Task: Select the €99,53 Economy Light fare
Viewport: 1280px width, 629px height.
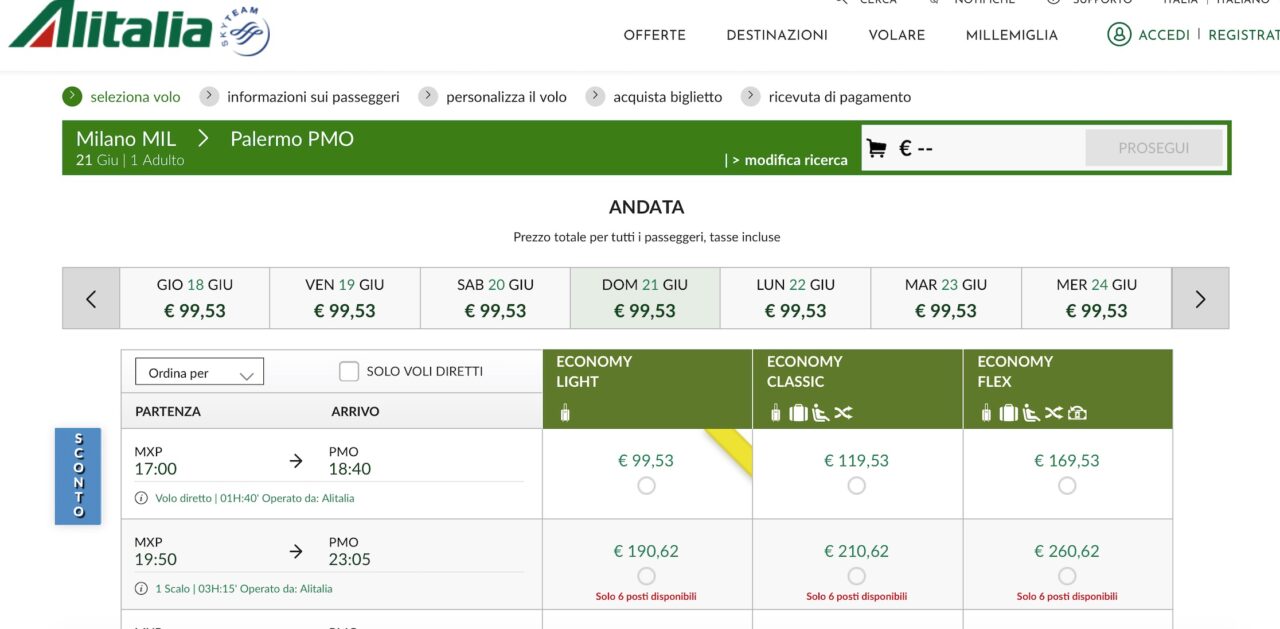Action: pyautogui.click(x=646, y=486)
